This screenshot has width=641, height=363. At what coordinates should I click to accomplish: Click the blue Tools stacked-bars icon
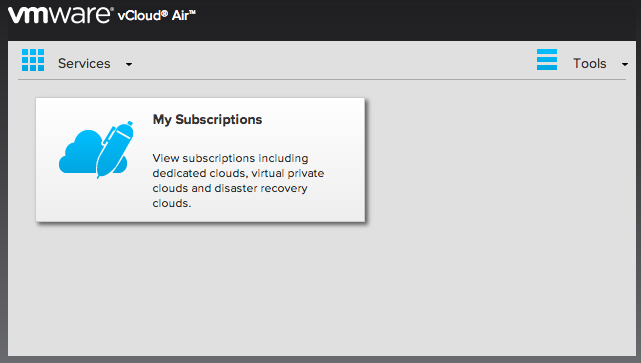(547, 60)
